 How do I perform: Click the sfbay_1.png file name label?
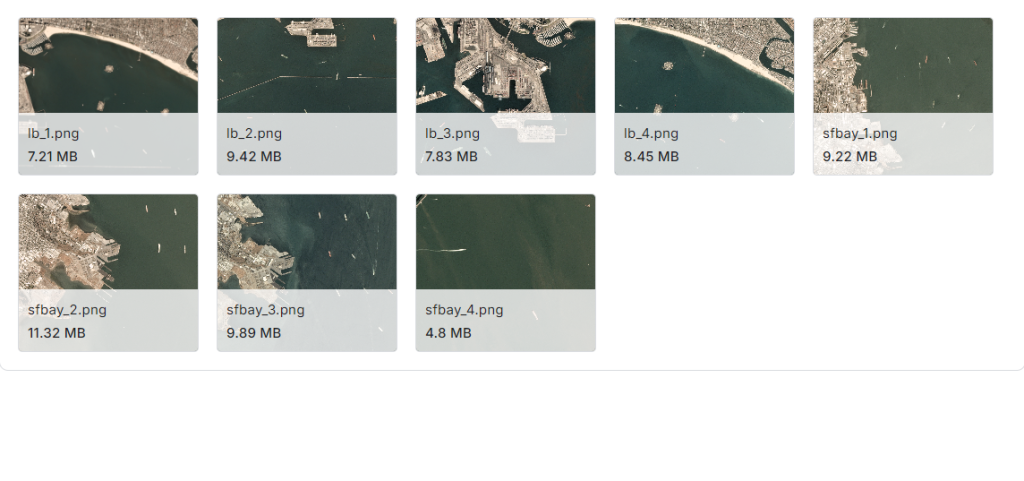pyautogui.click(x=859, y=134)
